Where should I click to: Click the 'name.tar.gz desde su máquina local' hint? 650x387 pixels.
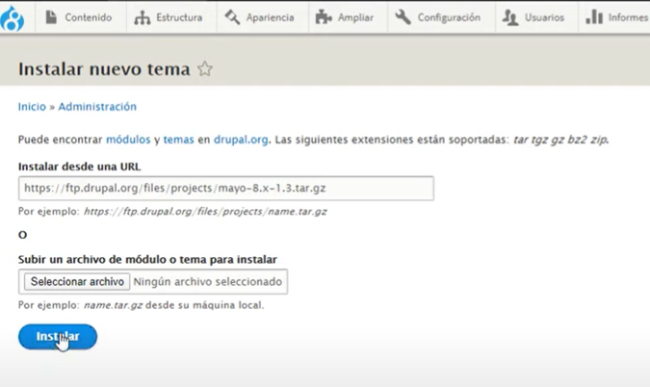coord(173,305)
